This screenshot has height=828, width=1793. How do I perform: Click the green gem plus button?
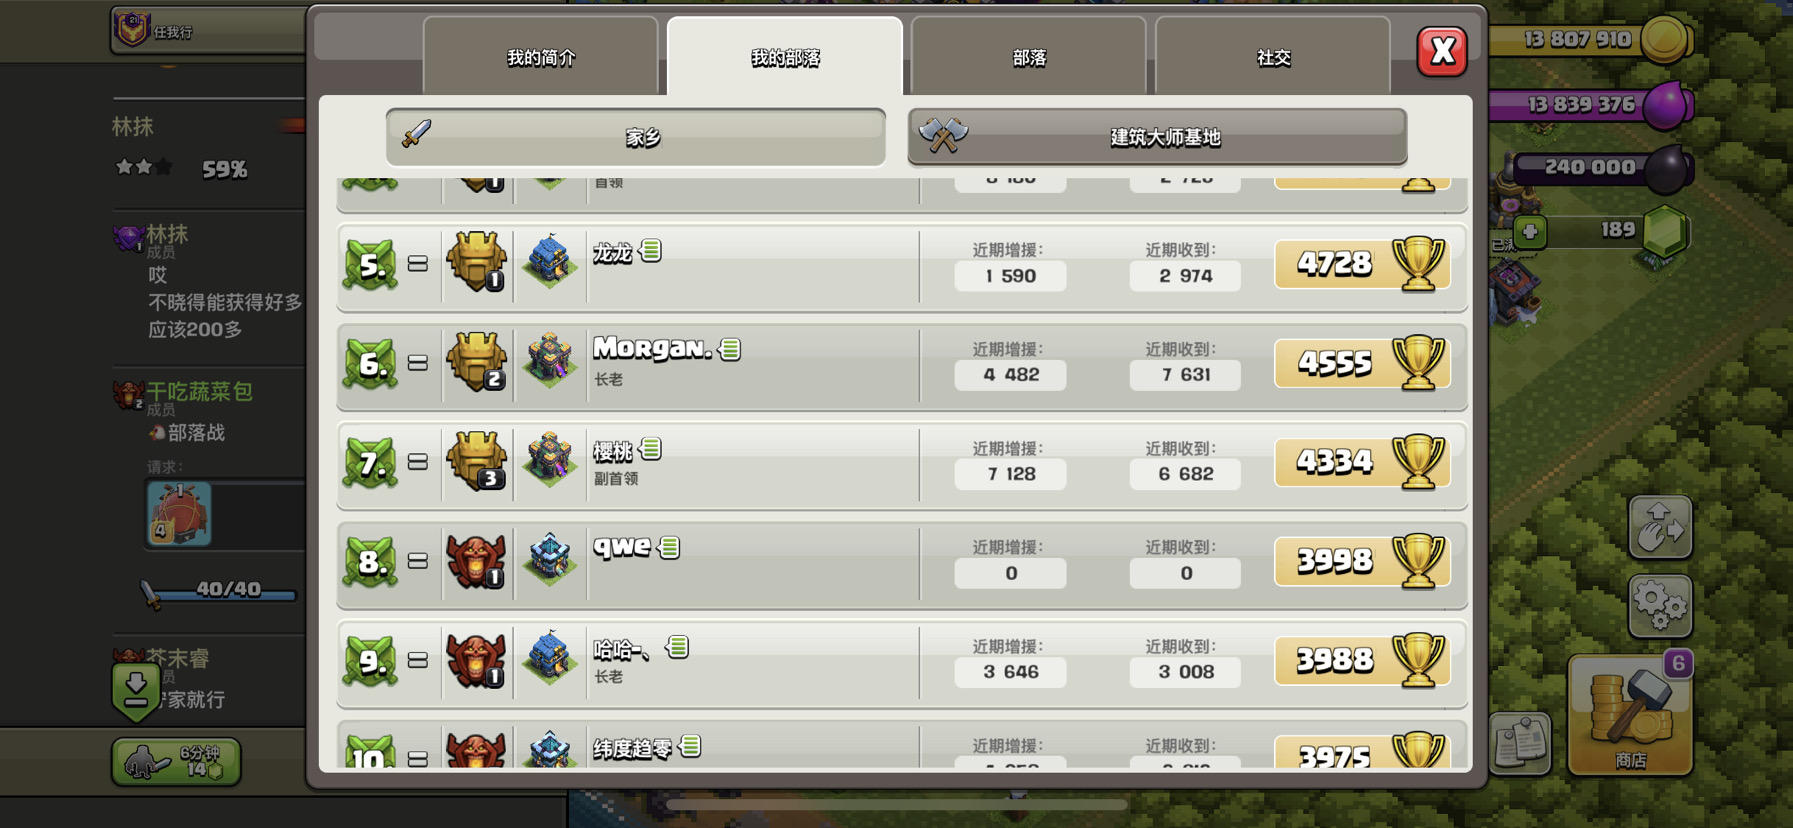1529,232
